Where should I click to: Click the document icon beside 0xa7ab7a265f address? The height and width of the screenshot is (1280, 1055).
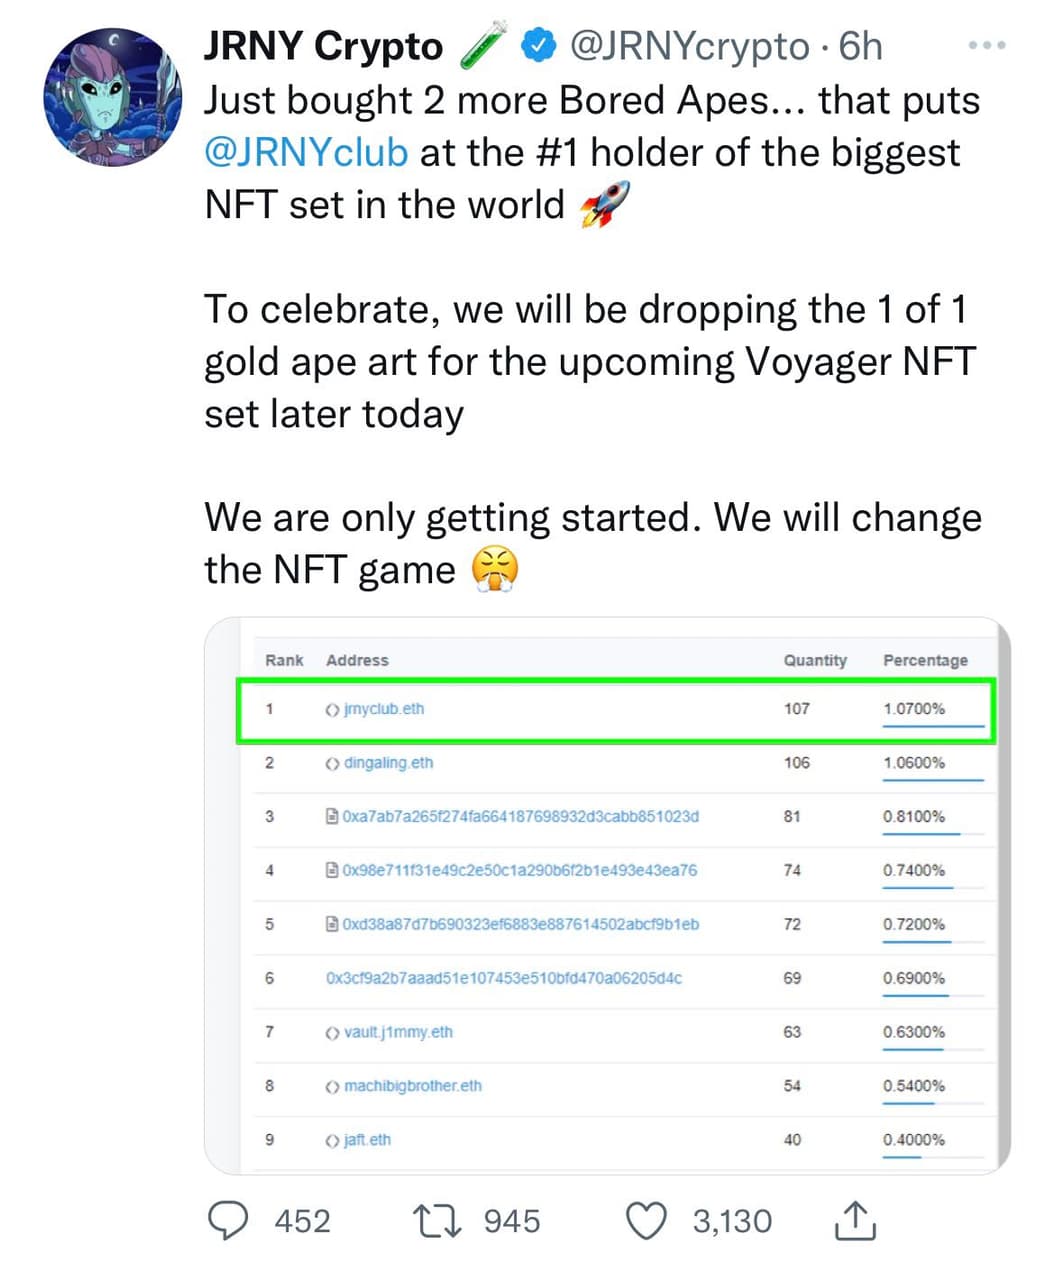pos(334,816)
